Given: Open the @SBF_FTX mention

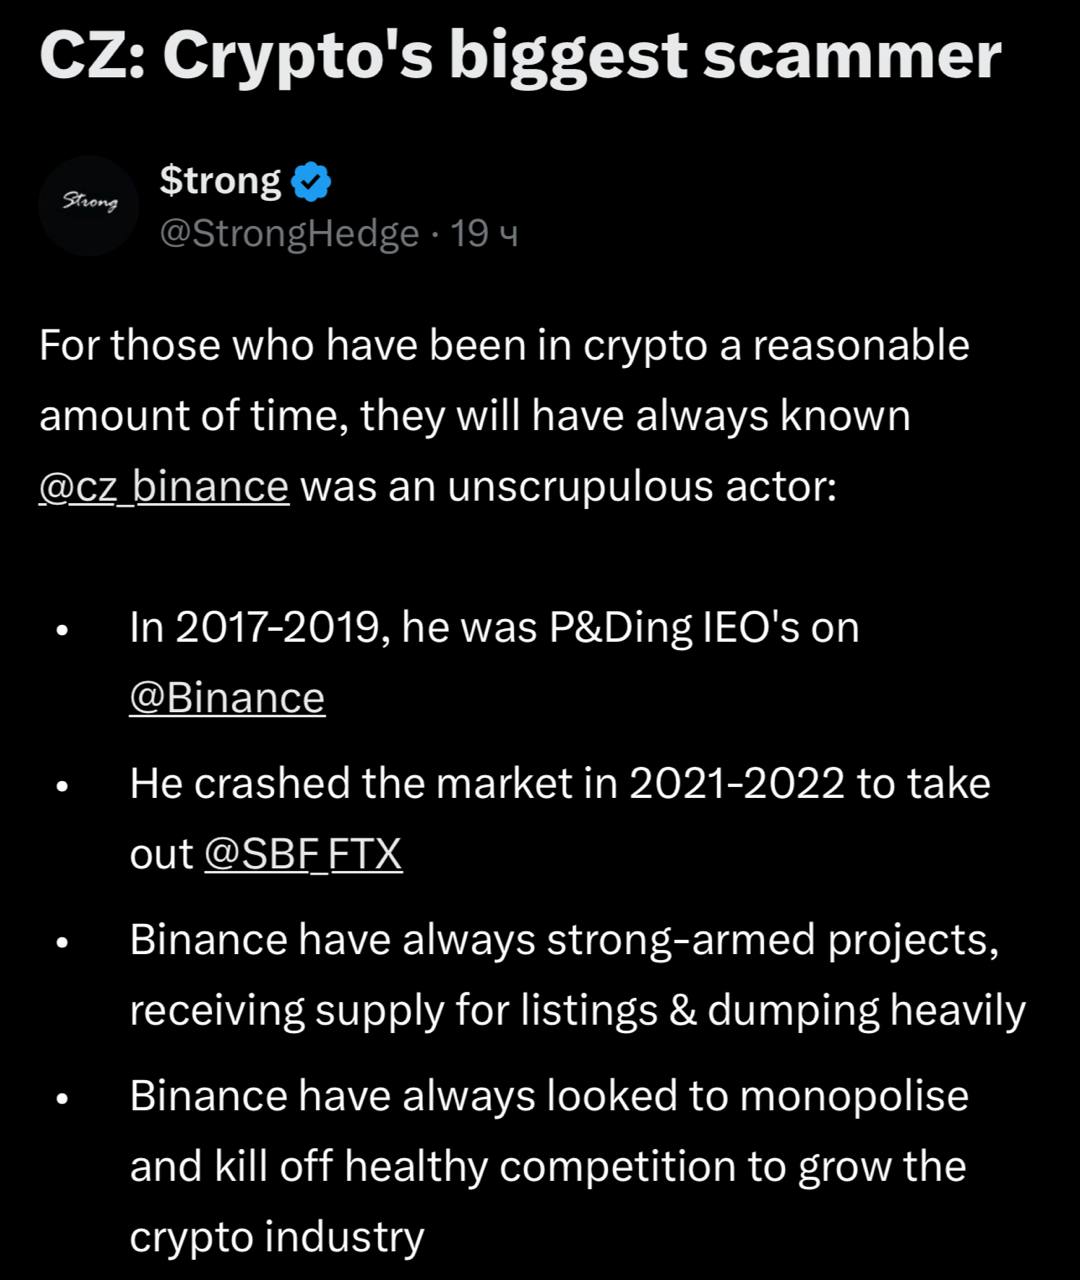Looking at the screenshot, I should pyautogui.click(x=303, y=855).
